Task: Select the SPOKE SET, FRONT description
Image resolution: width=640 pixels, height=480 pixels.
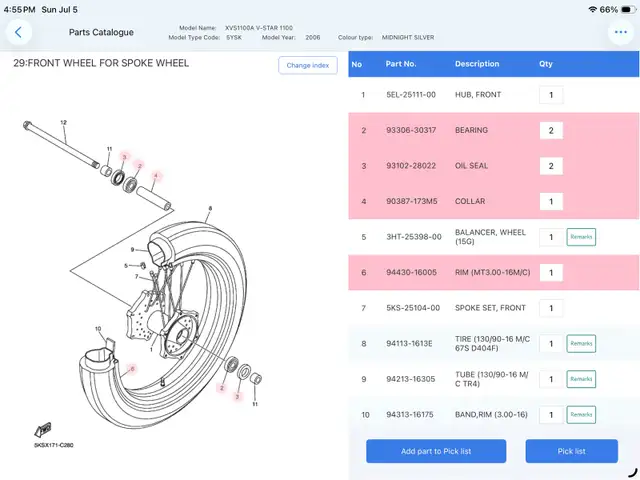Action: 490,308
